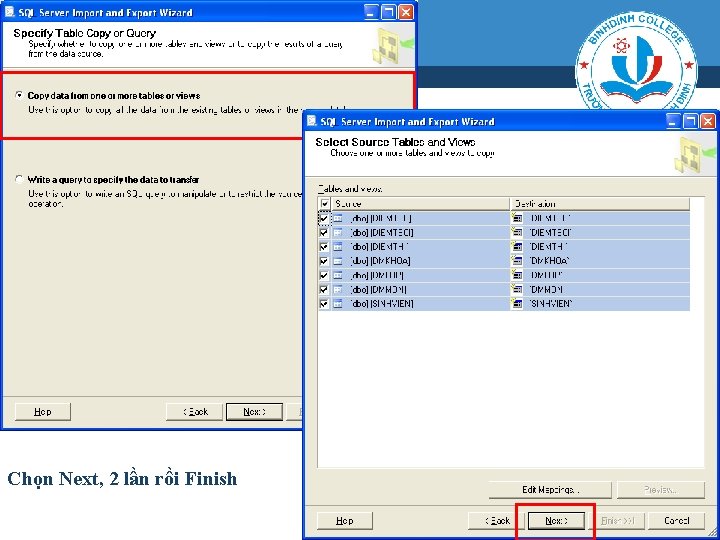Image resolution: width=720 pixels, height=540 pixels.
Task: Click the source table icon for DMLOP
Action: pyautogui.click(x=338, y=275)
